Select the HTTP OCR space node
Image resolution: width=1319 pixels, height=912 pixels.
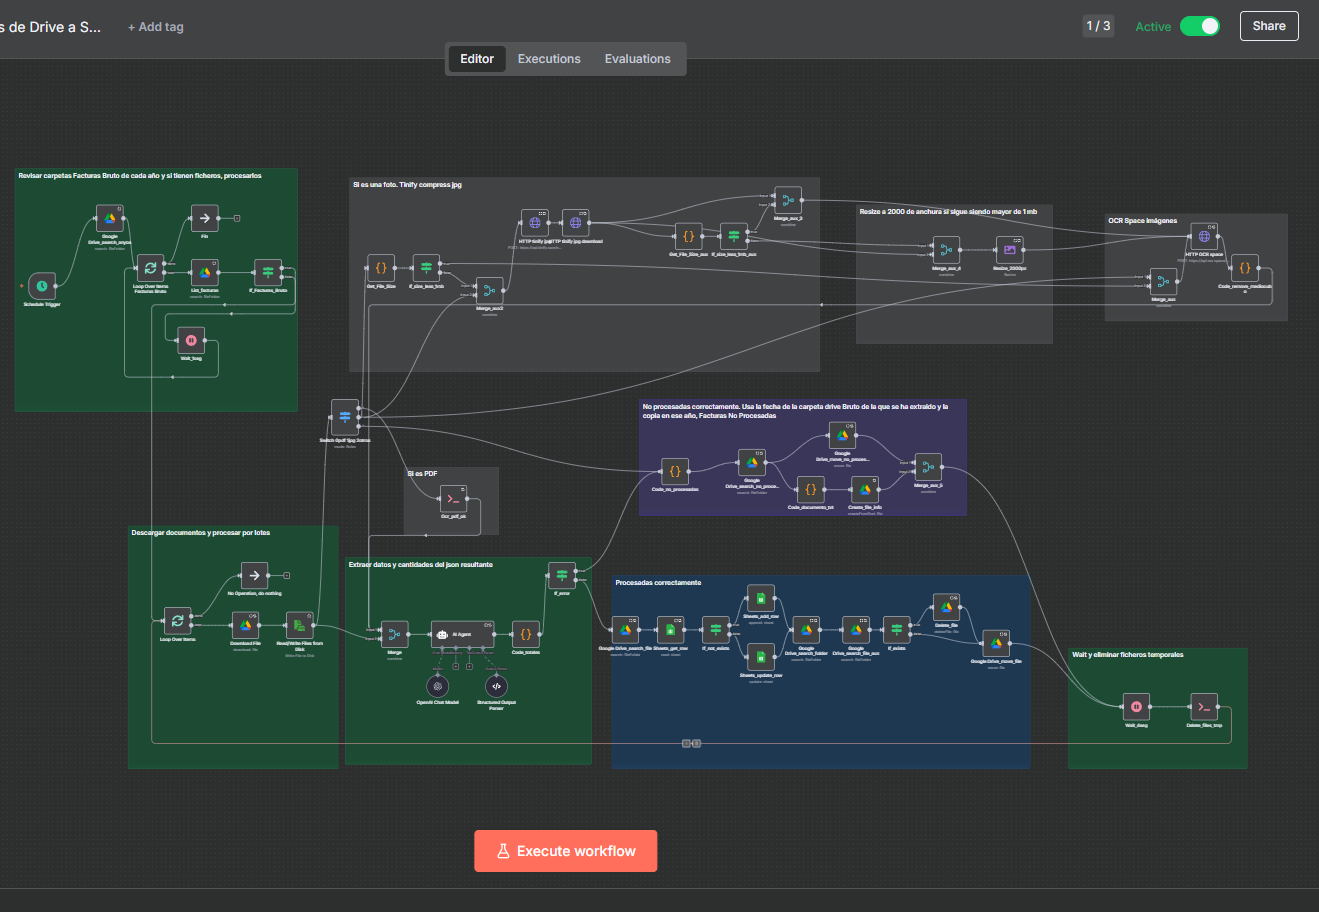point(1204,237)
